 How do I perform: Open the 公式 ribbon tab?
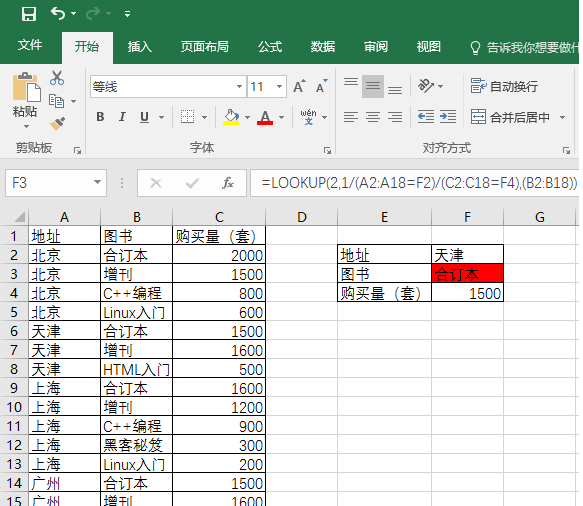[x=270, y=47]
